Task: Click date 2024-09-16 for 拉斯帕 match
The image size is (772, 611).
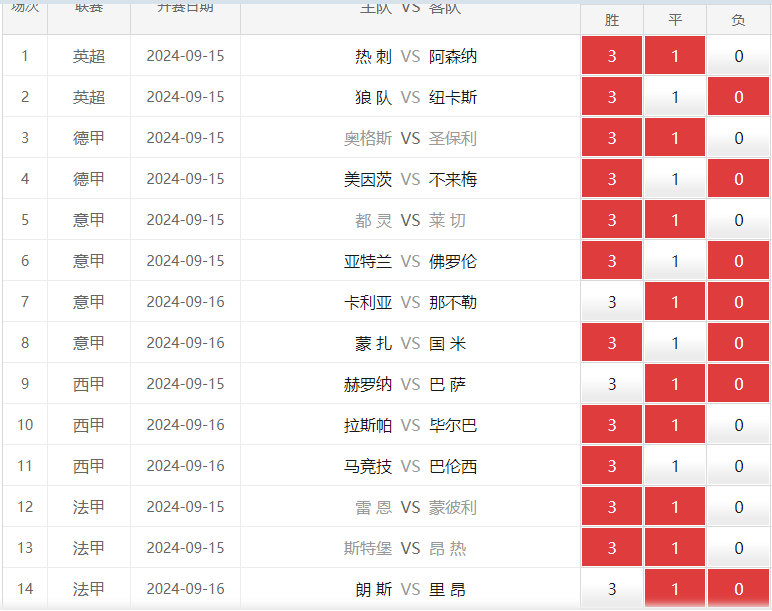Action: tap(185, 424)
